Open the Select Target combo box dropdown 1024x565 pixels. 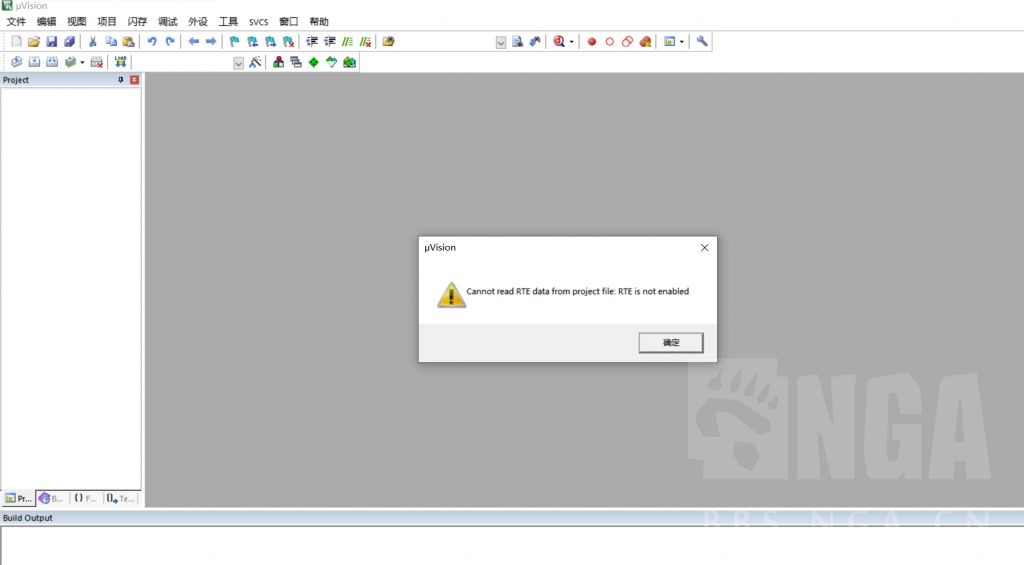[238, 63]
